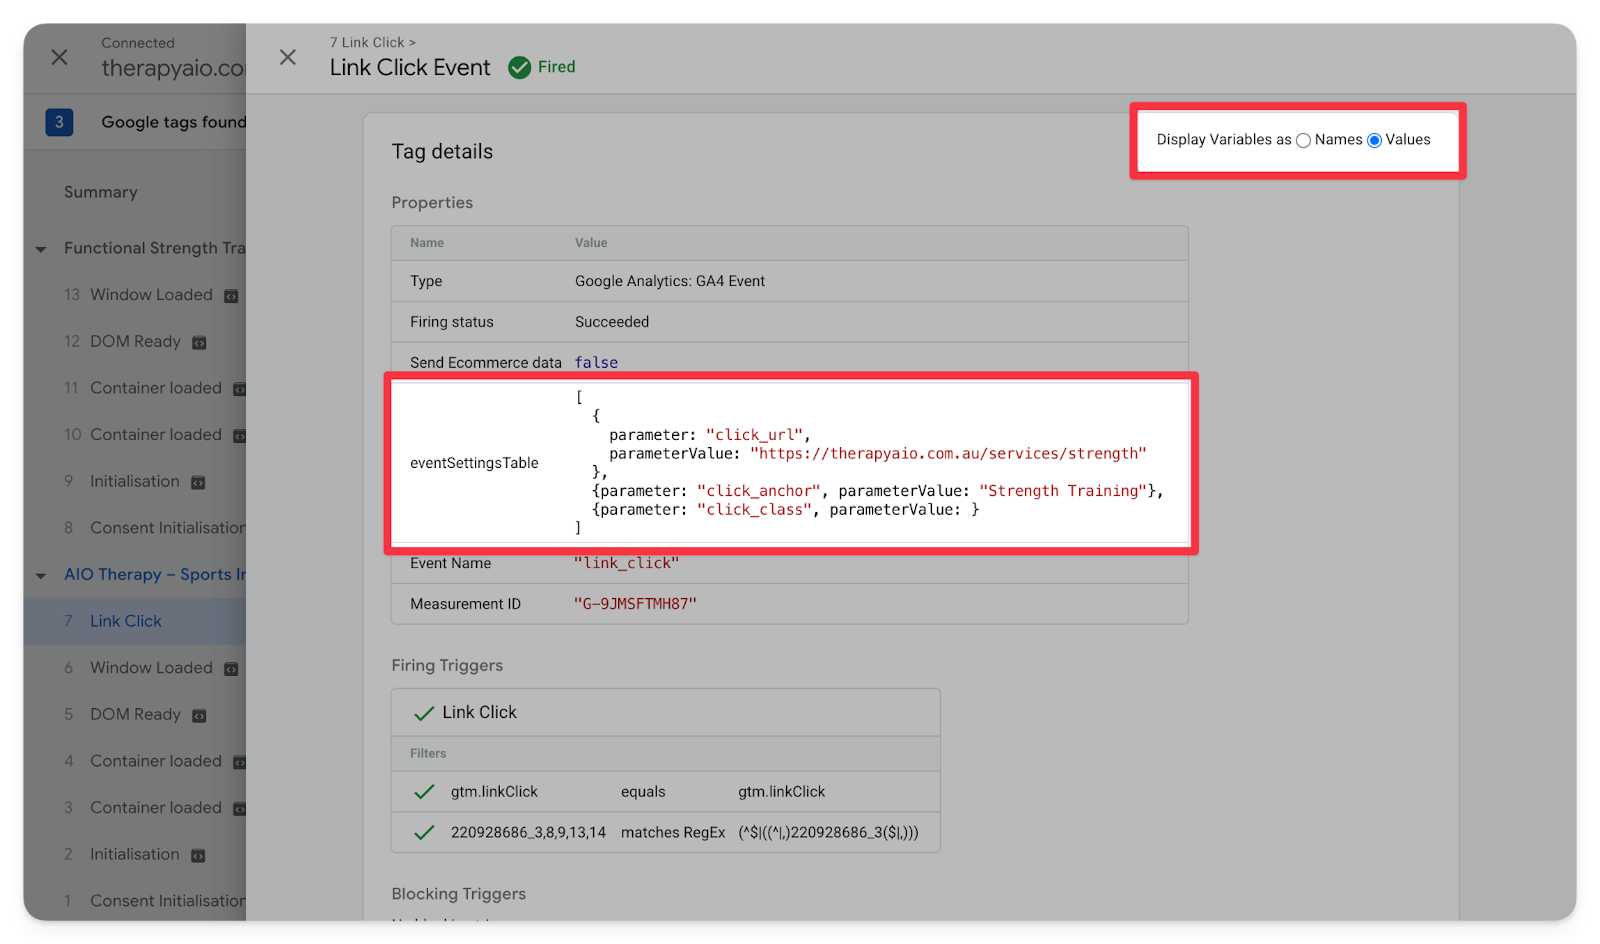Click the Google tags found count badge

[59, 122]
